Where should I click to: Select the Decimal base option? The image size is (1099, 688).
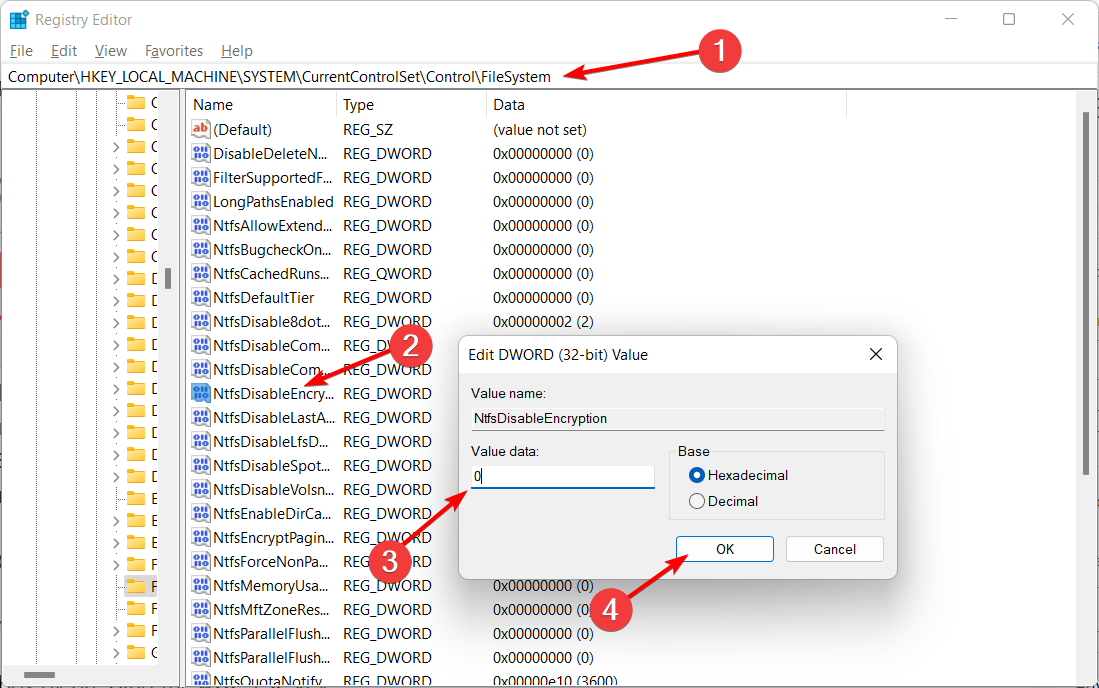click(x=723, y=501)
